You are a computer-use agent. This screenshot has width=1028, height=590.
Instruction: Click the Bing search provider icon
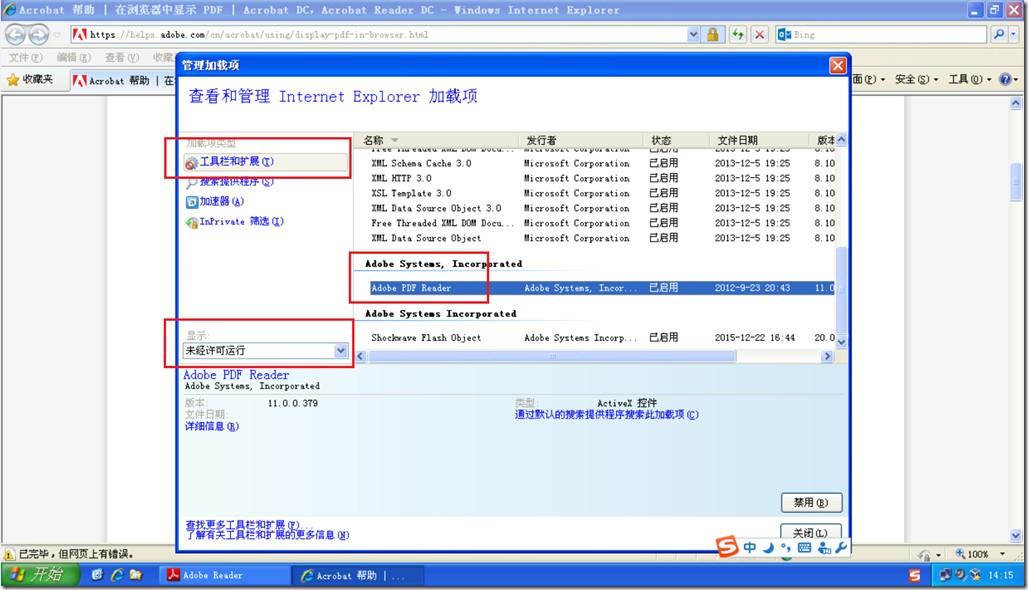(x=784, y=34)
